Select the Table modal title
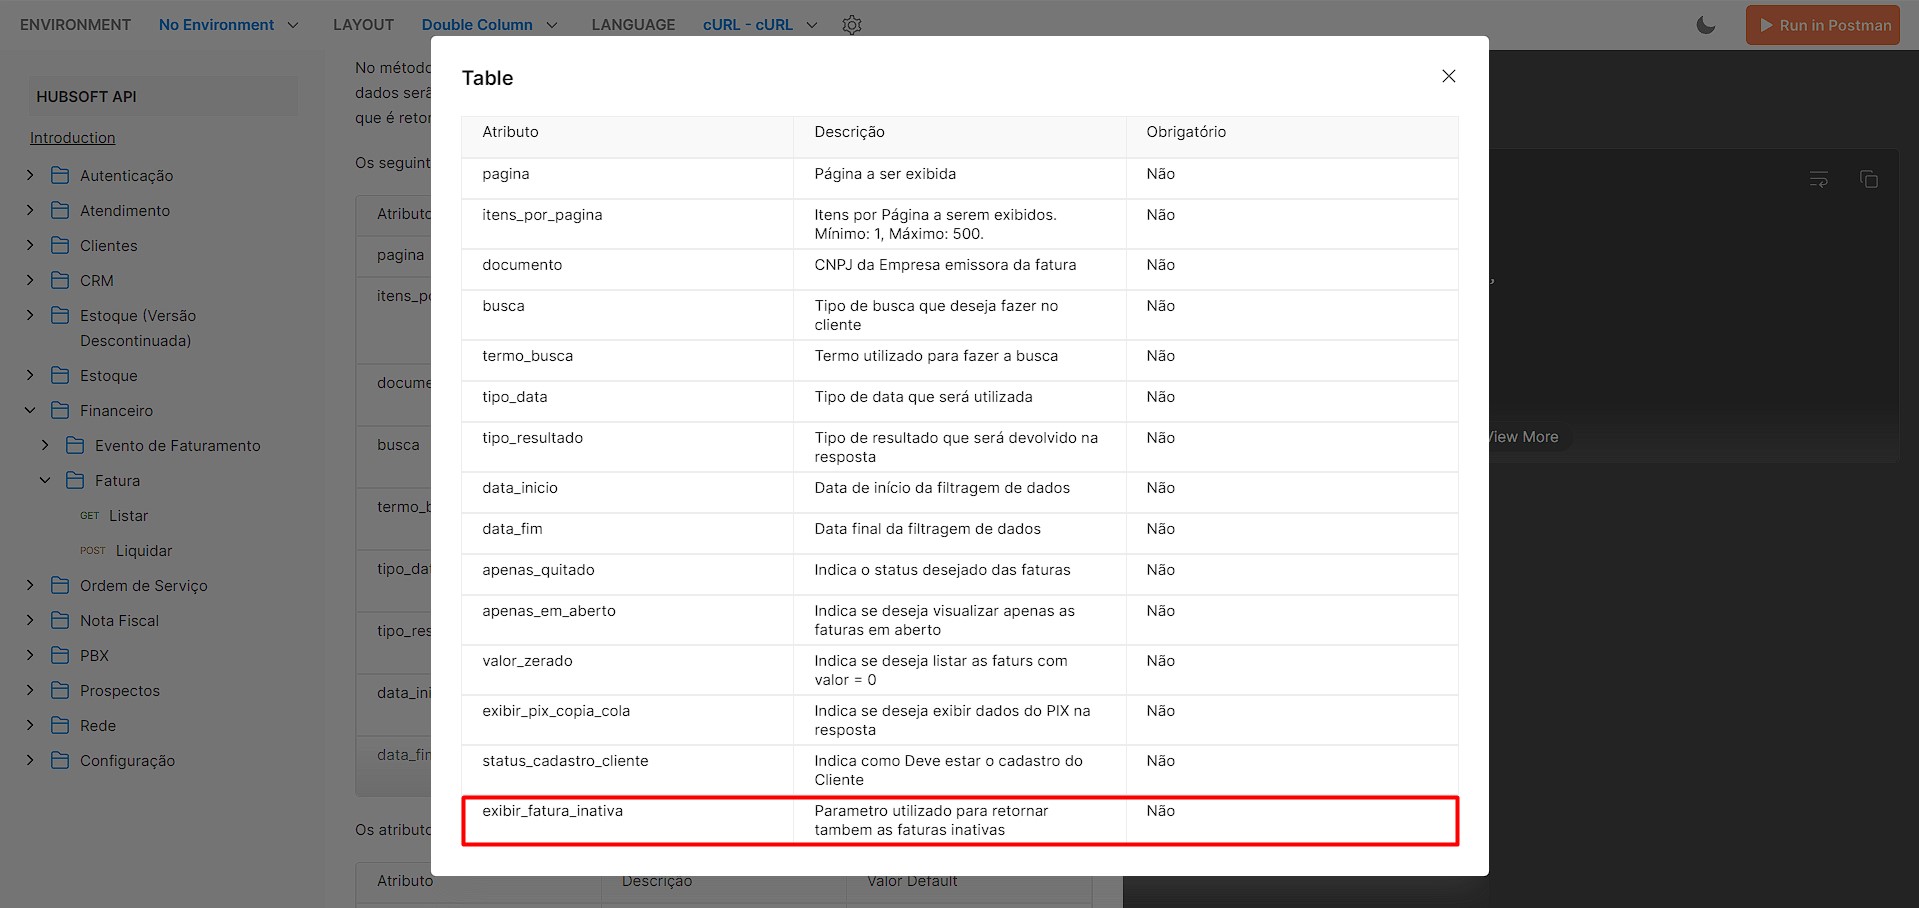The height and width of the screenshot is (908, 1919). [x=487, y=78]
